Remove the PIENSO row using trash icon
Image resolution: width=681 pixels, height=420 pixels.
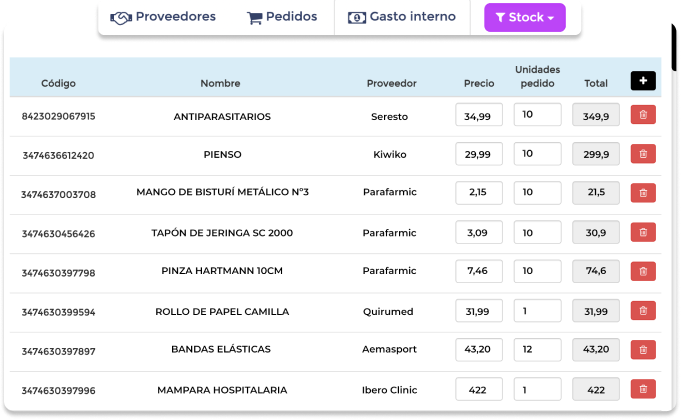[x=643, y=154]
